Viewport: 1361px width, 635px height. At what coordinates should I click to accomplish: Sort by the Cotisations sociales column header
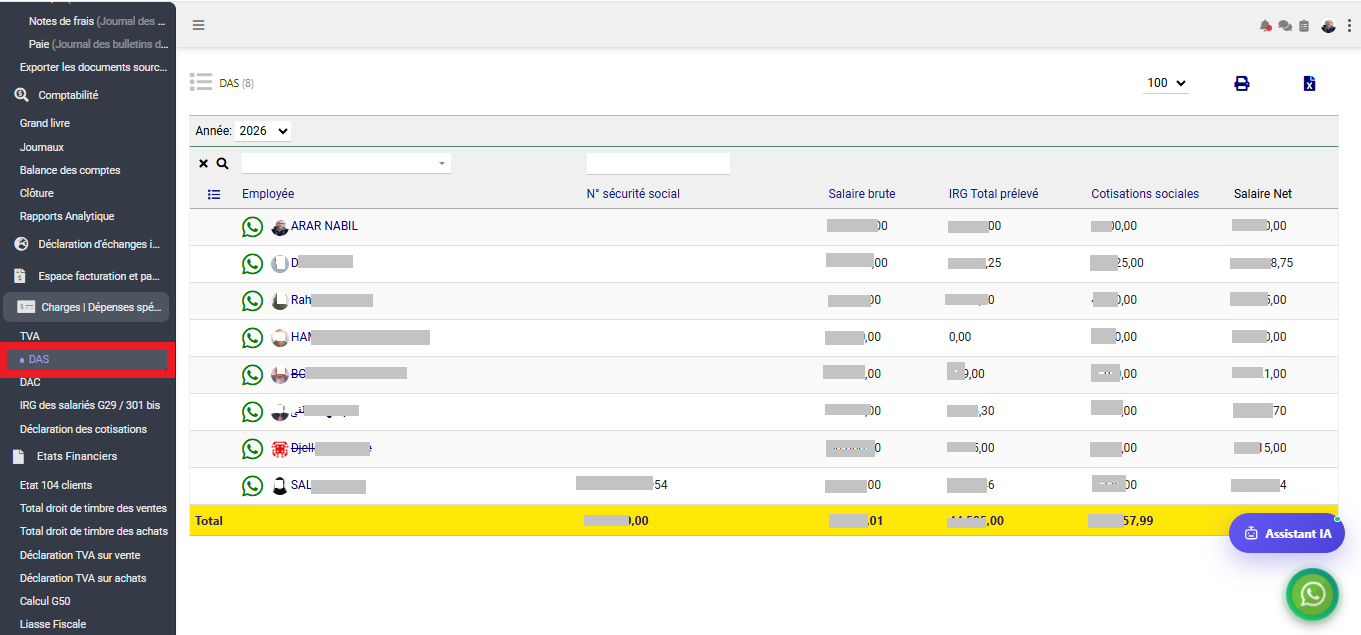pos(1145,194)
